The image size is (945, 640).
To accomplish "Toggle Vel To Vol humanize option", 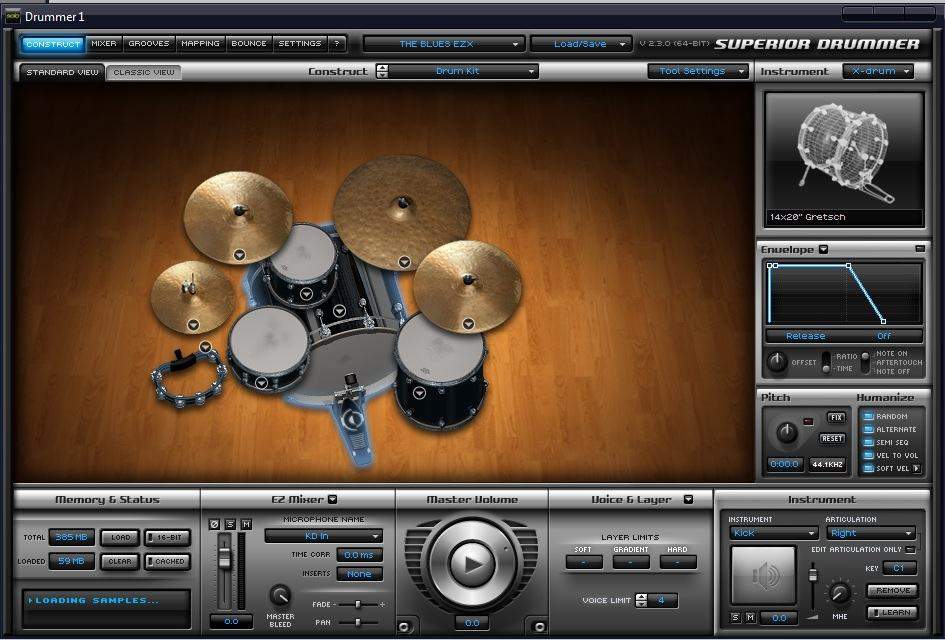I will [x=868, y=456].
